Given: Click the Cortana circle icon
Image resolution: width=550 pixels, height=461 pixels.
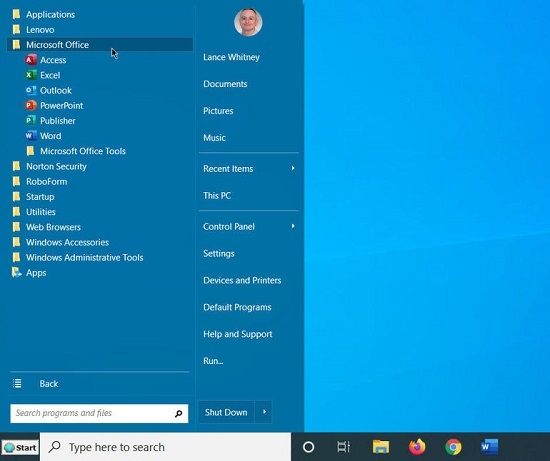Looking at the screenshot, I should [308, 447].
